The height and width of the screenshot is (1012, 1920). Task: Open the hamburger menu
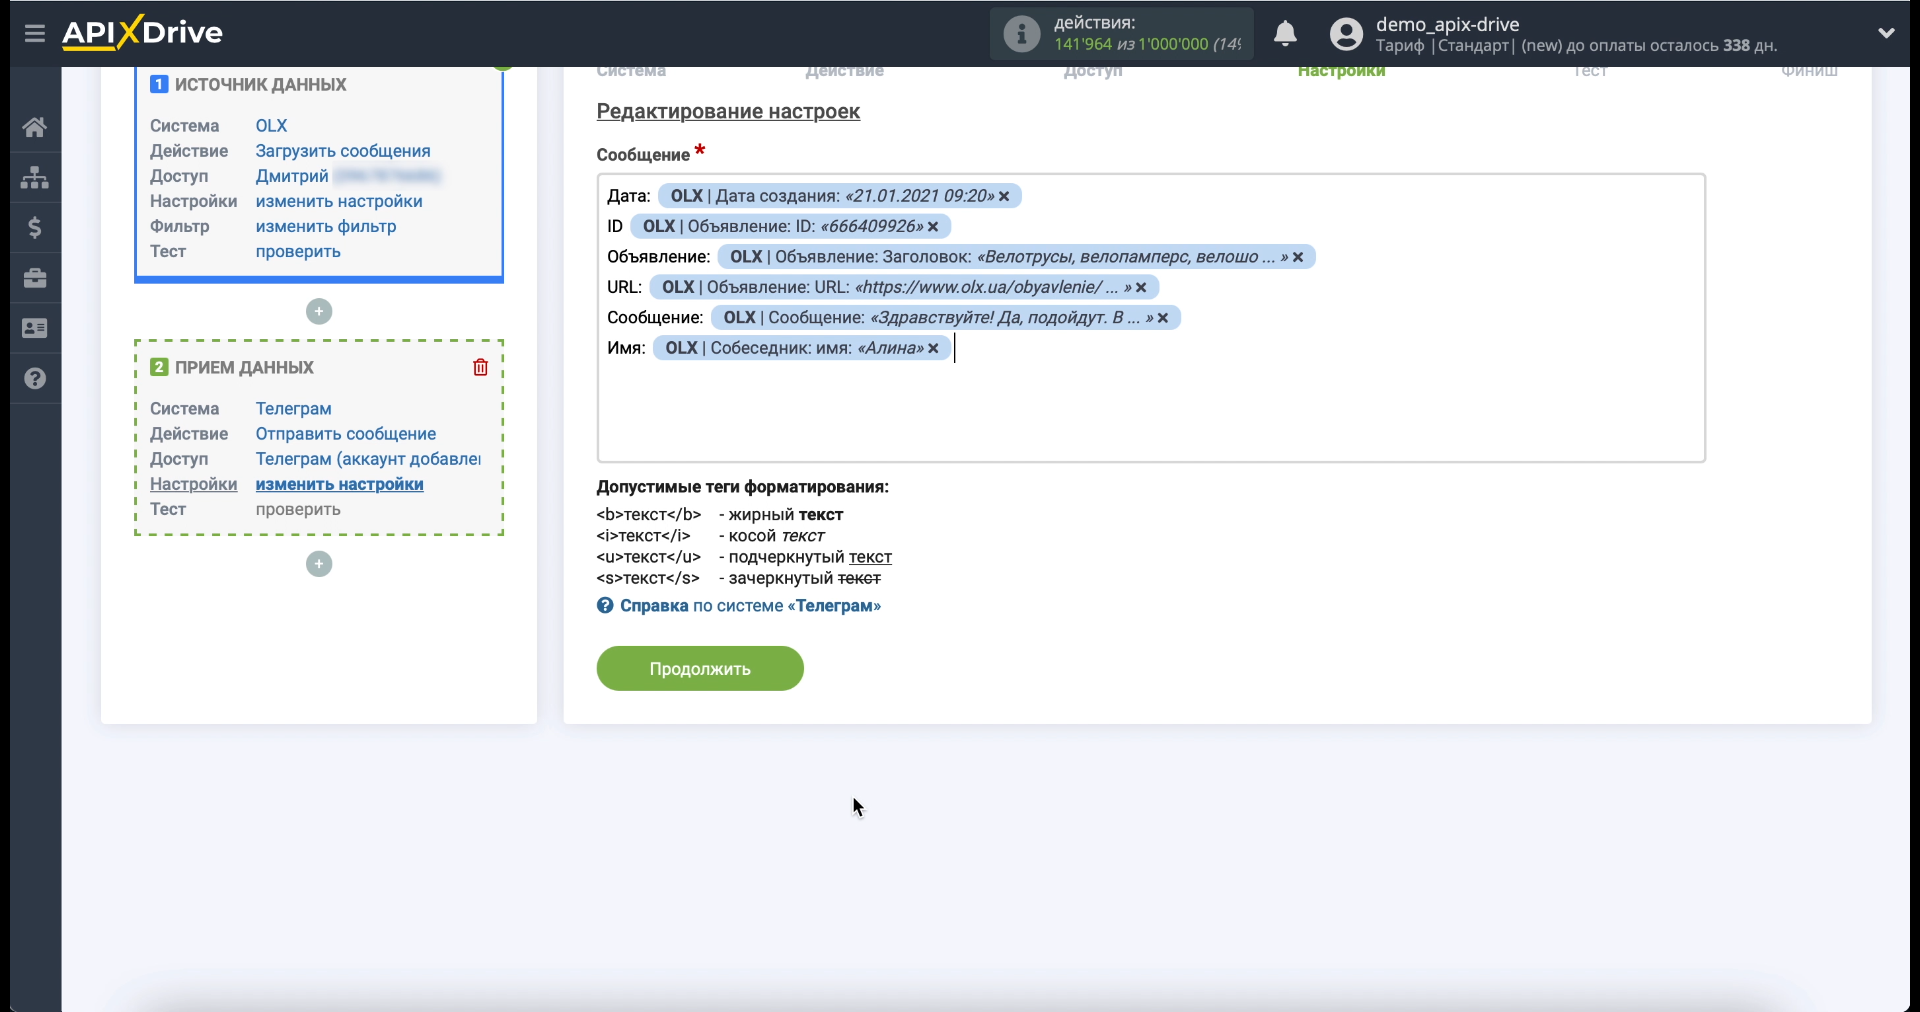35,33
